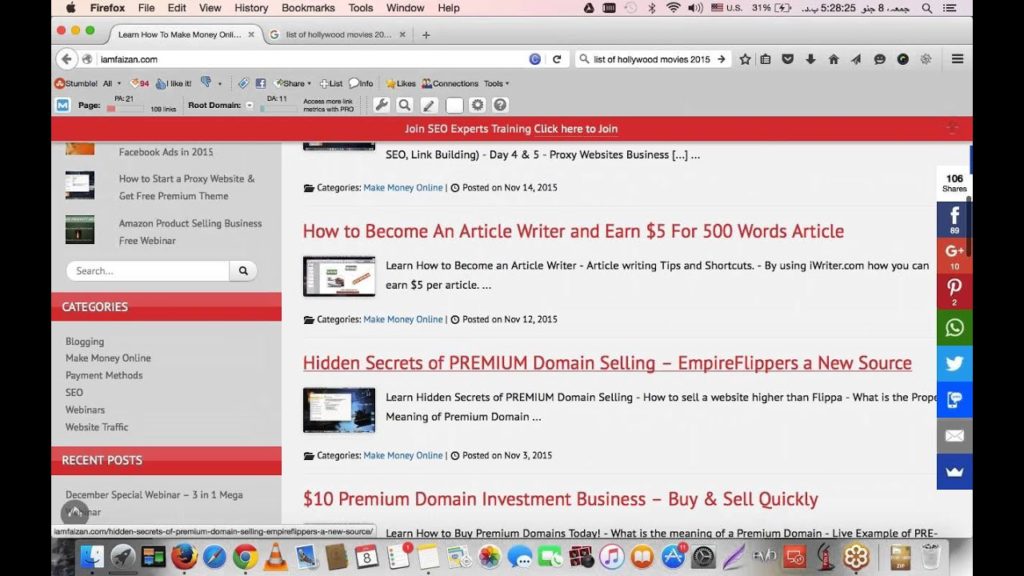The image size is (1024, 576).
Task: Open the Firefox History menu
Action: tap(251, 8)
